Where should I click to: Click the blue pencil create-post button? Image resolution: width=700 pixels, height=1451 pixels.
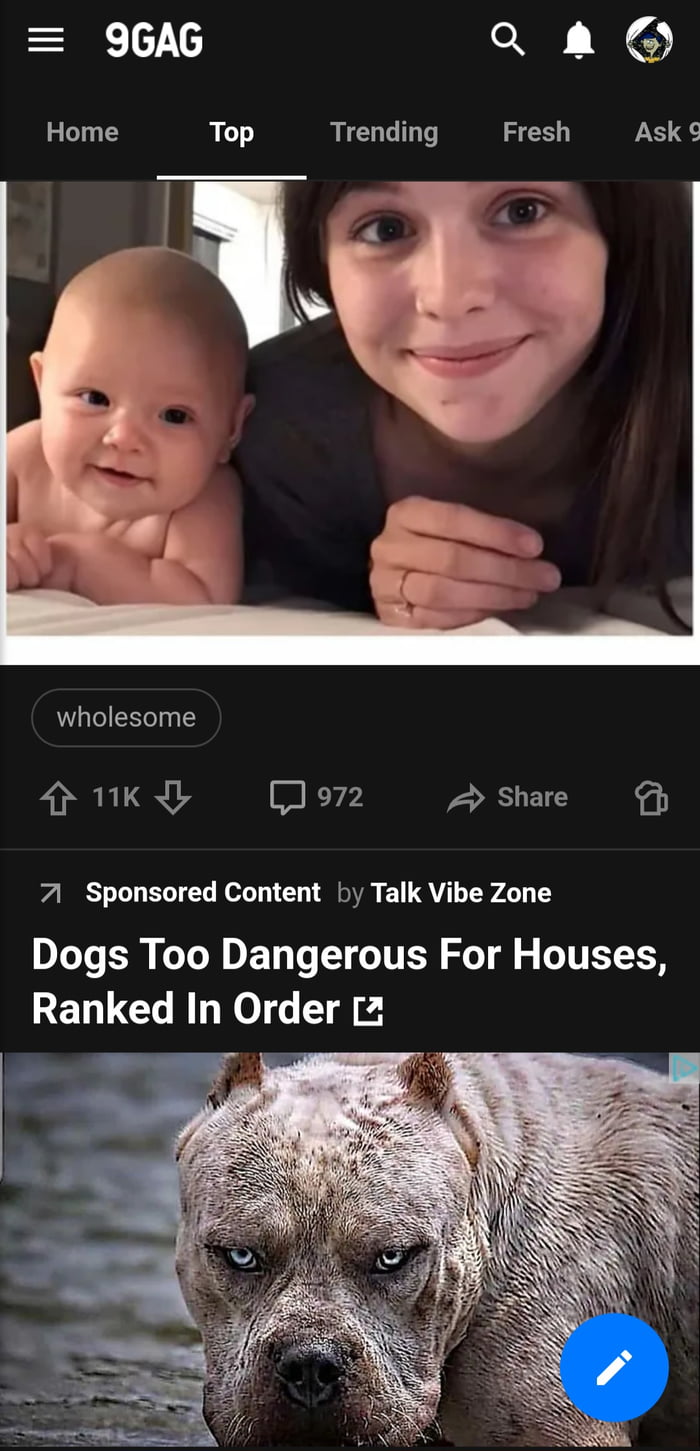(614, 1368)
